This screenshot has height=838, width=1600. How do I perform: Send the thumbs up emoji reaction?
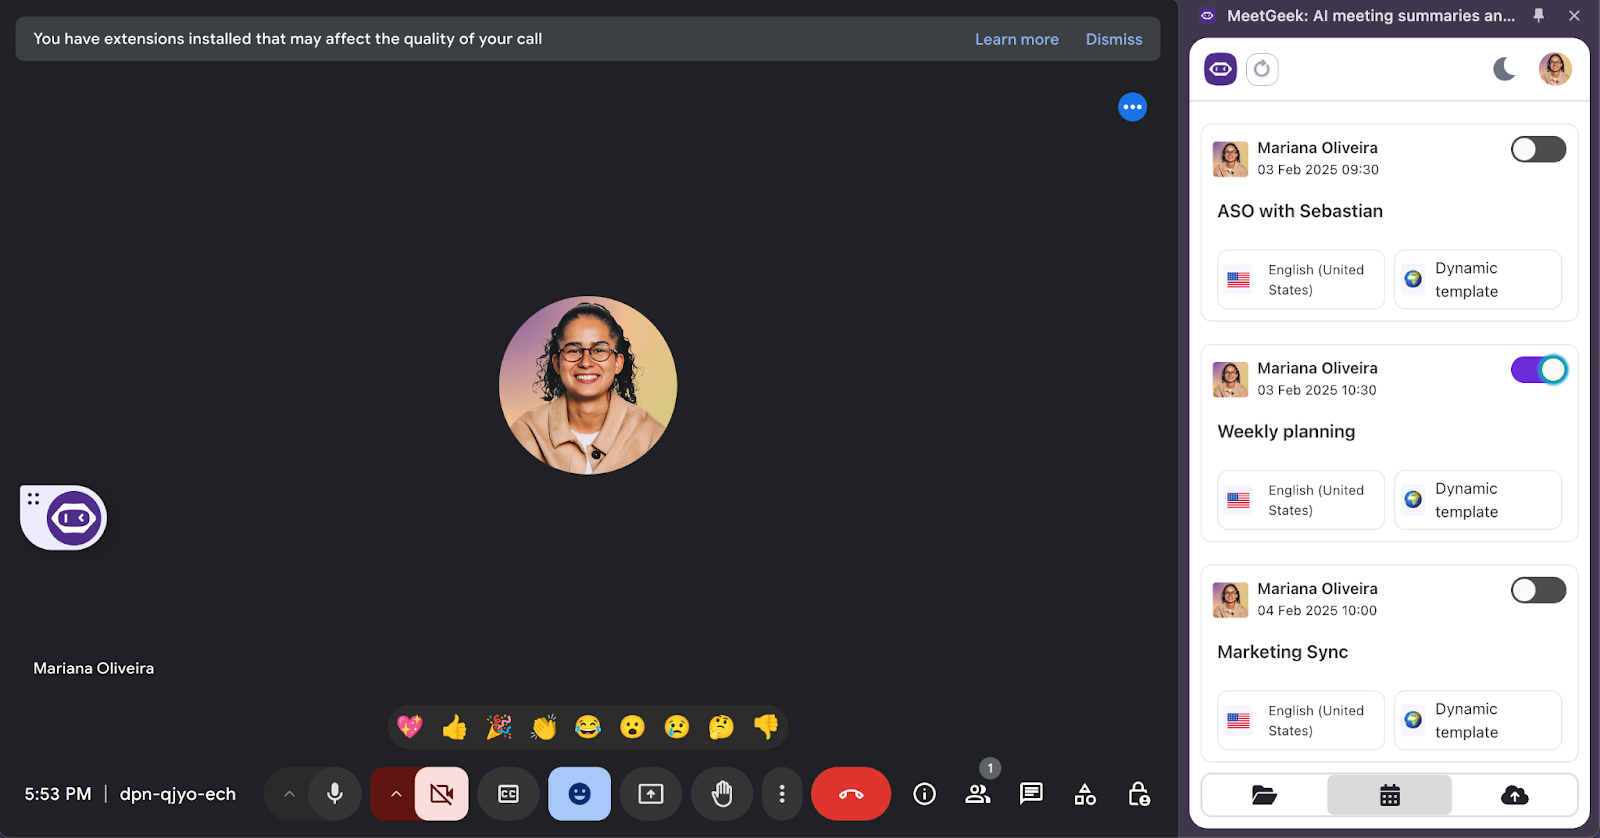tap(454, 727)
